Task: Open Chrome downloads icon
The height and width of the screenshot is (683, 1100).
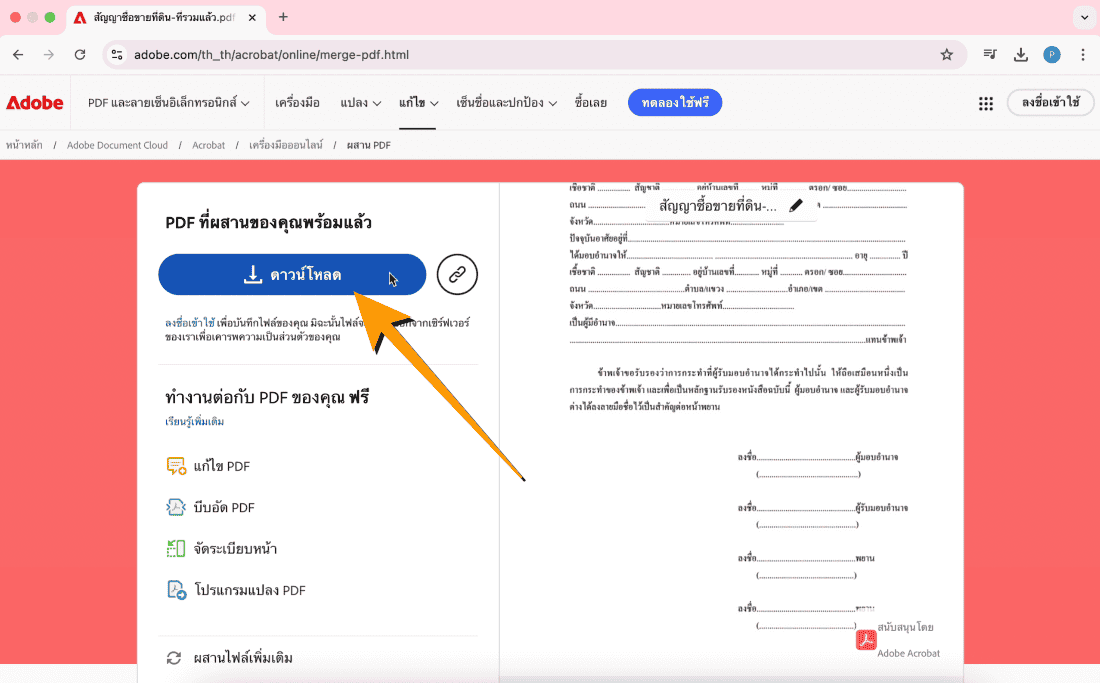Action: [1020, 55]
